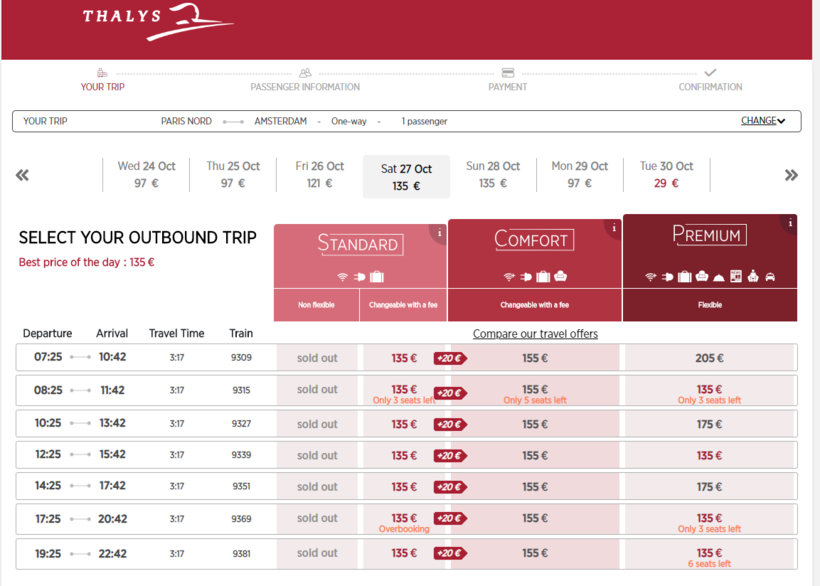The image size is (820, 586).
Task: Show previous dates with left double arrow
Action: [22, 175]
